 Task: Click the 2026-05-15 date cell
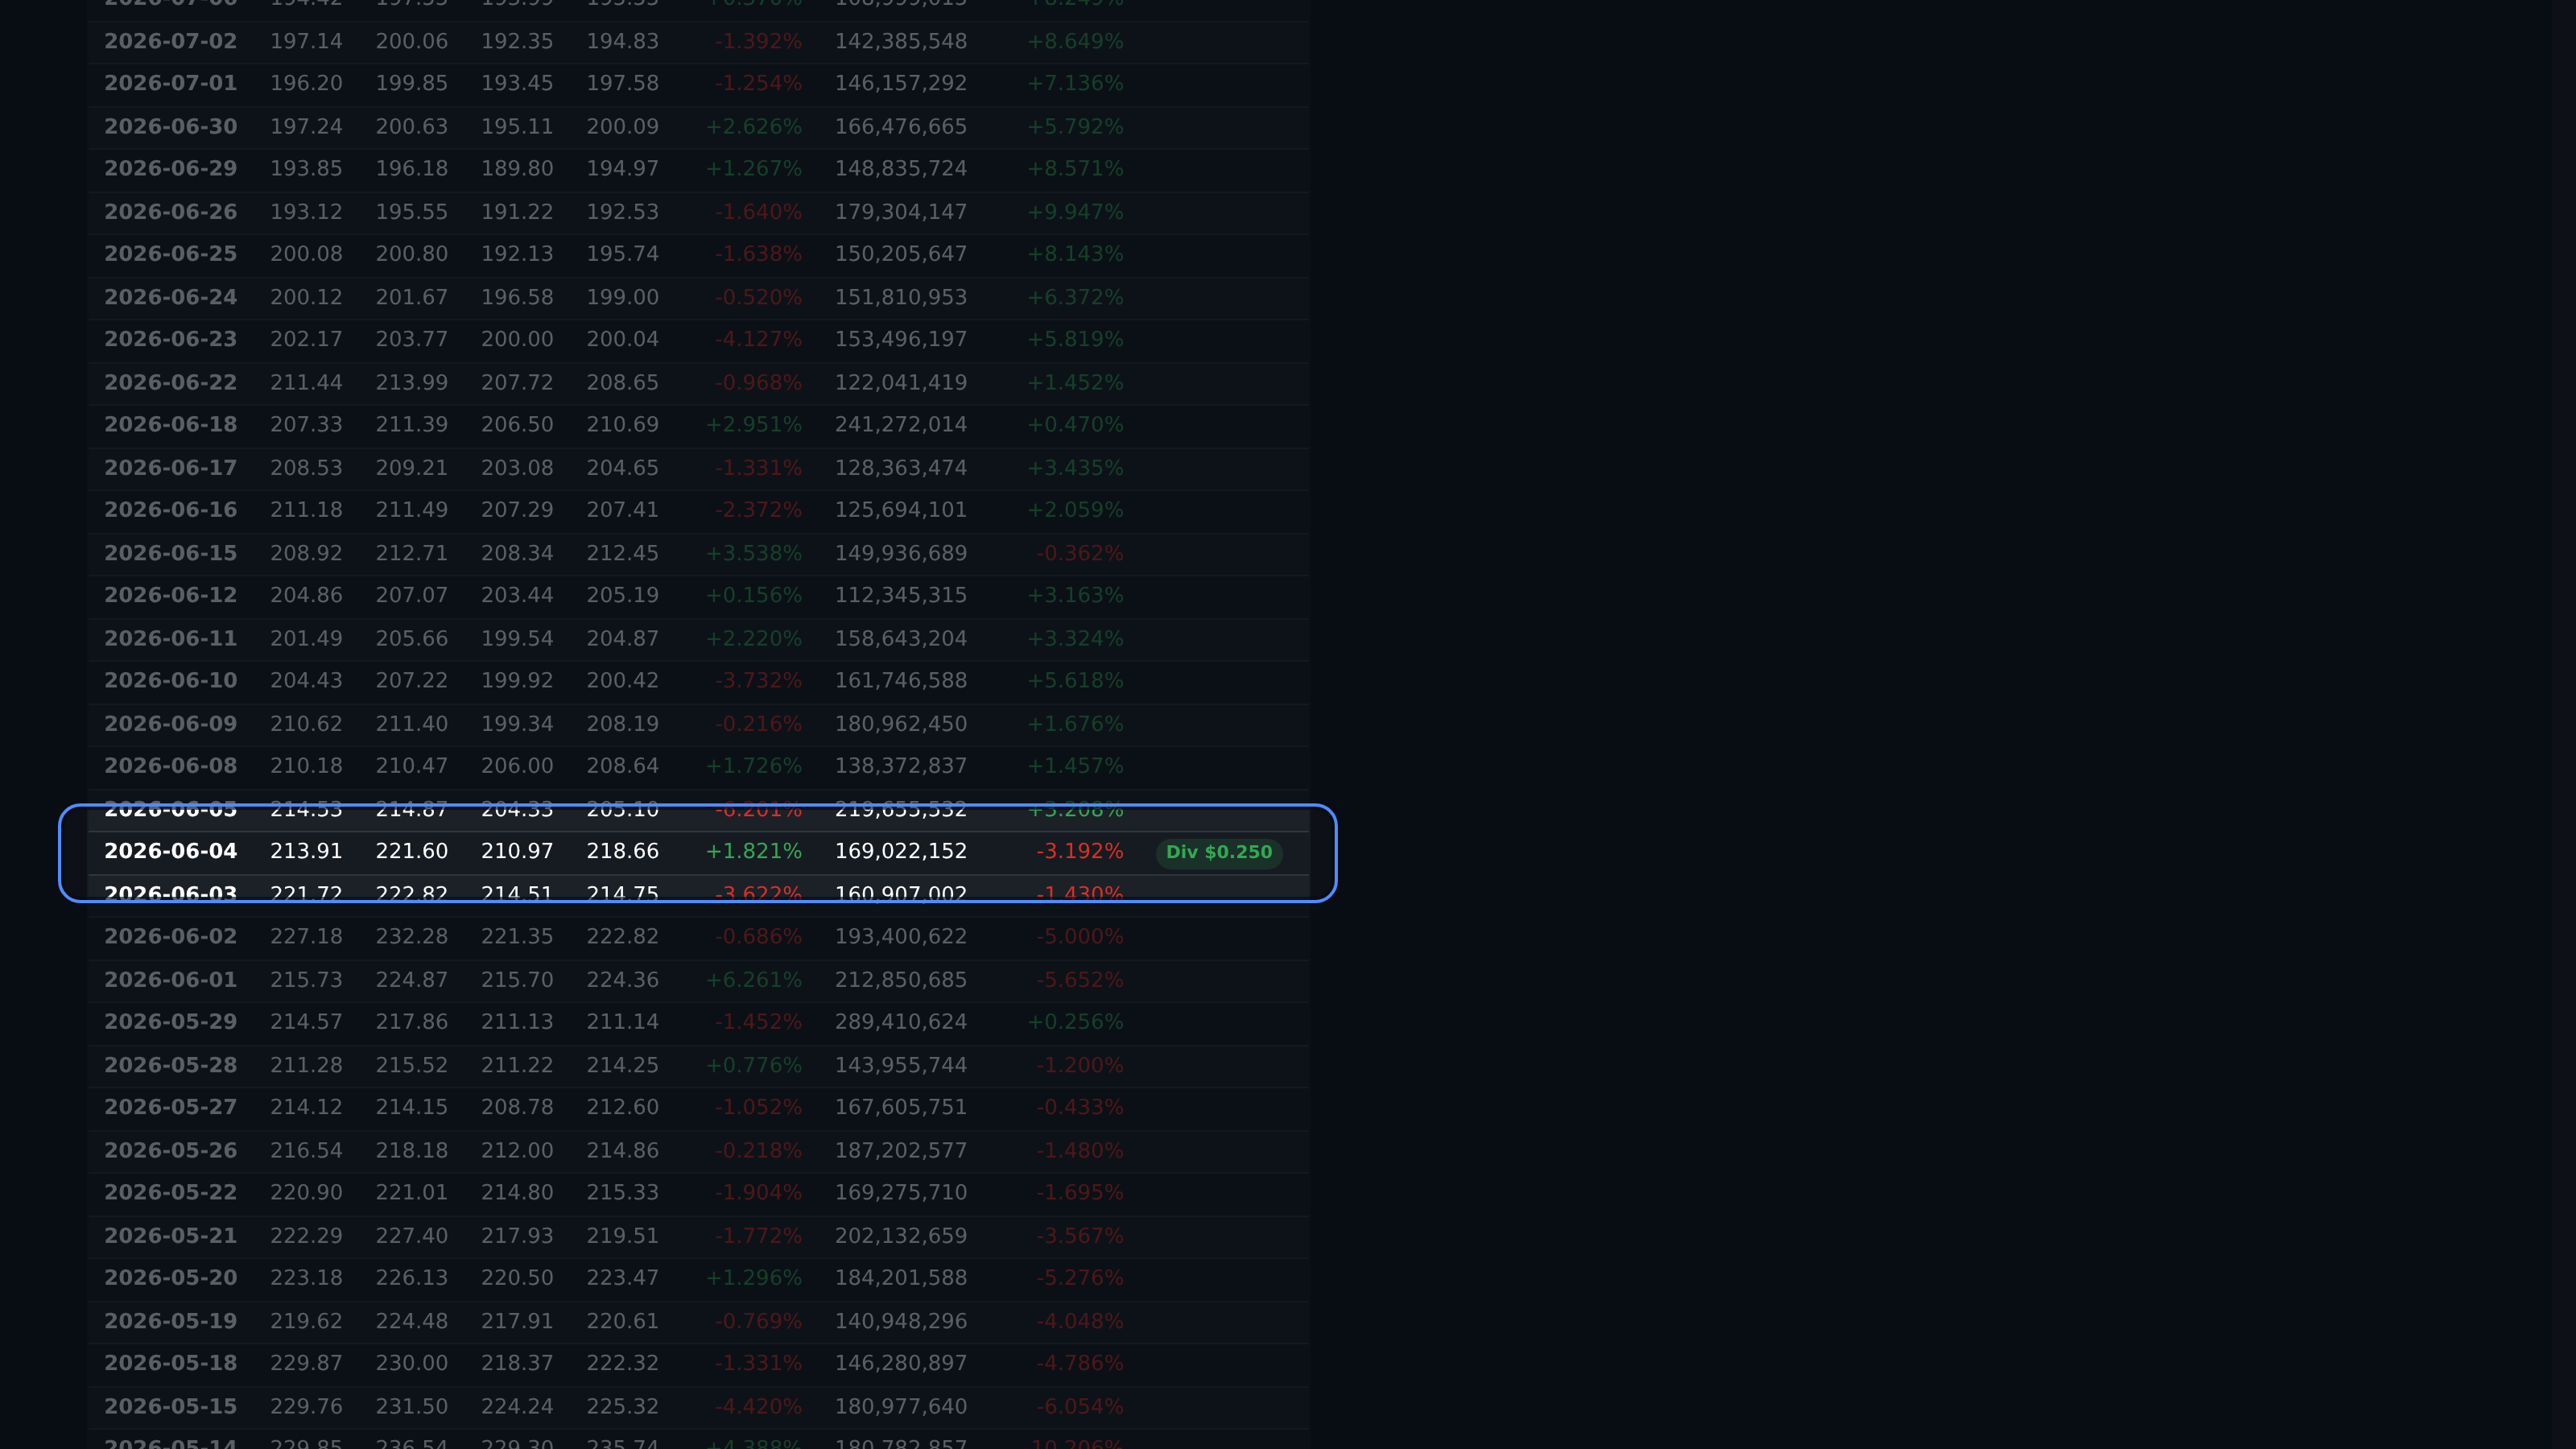tap(171, 1407)
